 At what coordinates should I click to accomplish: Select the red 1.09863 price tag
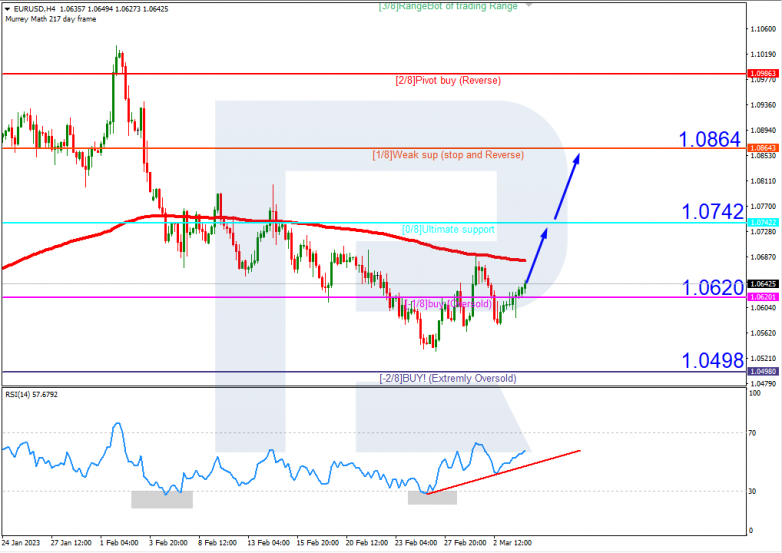pos(762,73)
